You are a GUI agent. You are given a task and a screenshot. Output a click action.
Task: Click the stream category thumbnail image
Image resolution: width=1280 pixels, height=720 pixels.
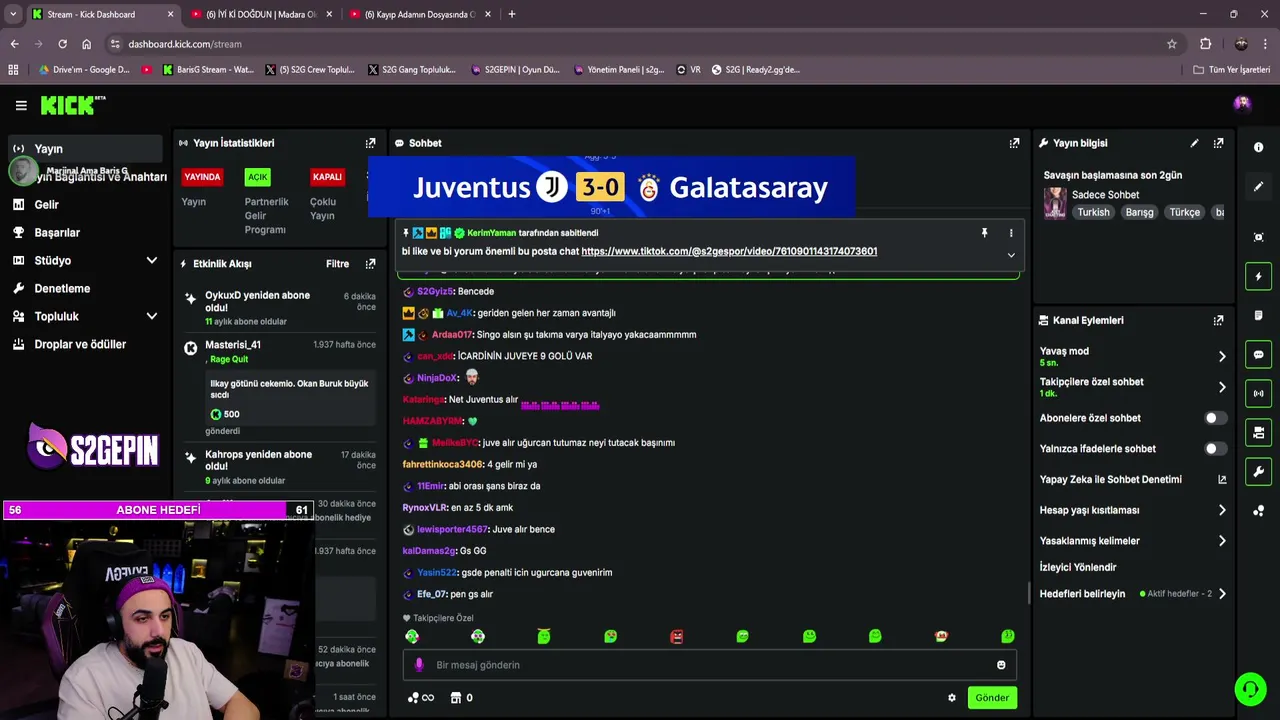pos(1055,203)
